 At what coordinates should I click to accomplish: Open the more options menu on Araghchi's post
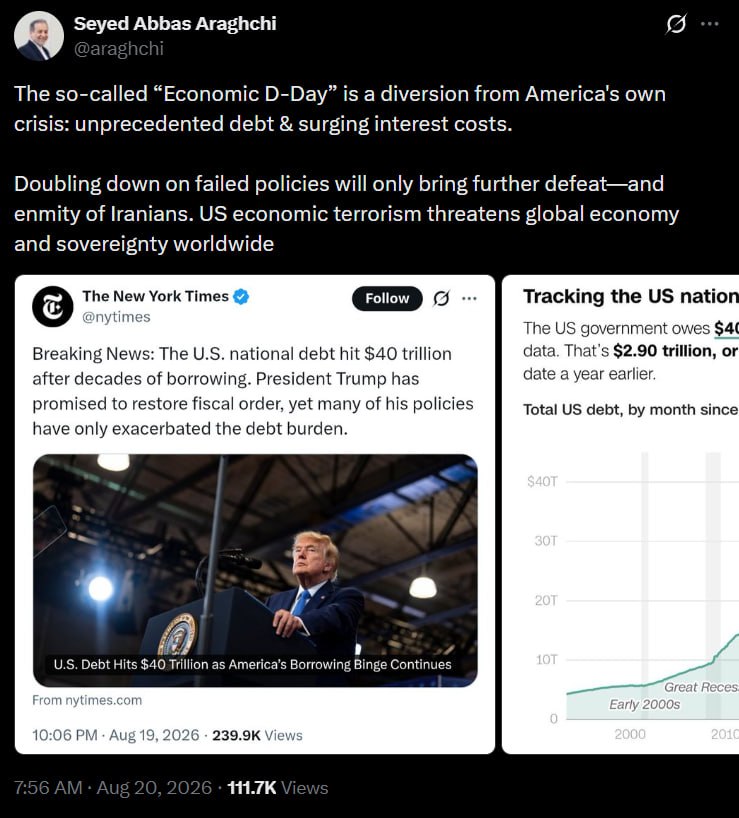pyautogui.click(x=710, y=24)
